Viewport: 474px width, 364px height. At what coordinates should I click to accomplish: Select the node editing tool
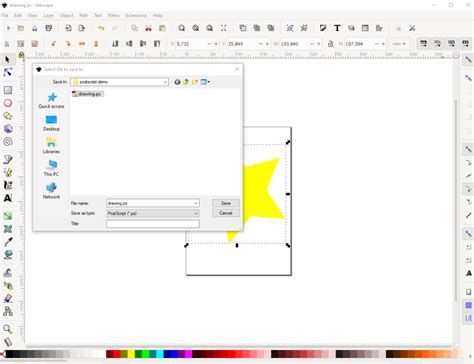tap(8, 72)
